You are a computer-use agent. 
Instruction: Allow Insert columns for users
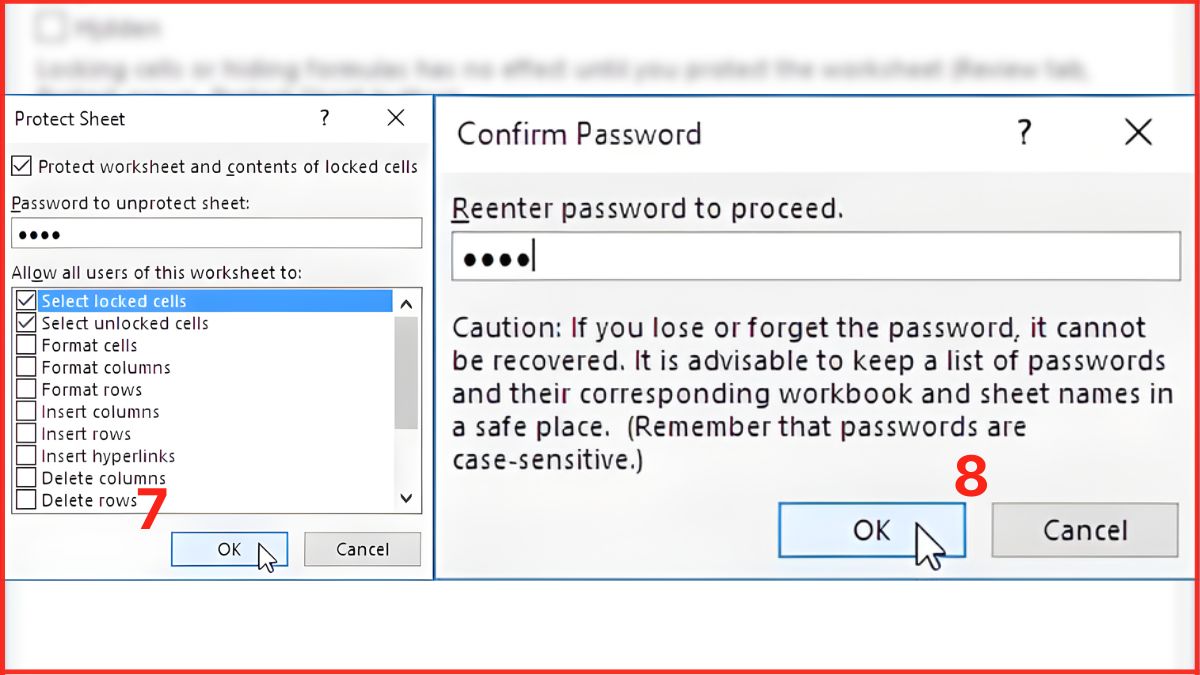click(26, 411)
